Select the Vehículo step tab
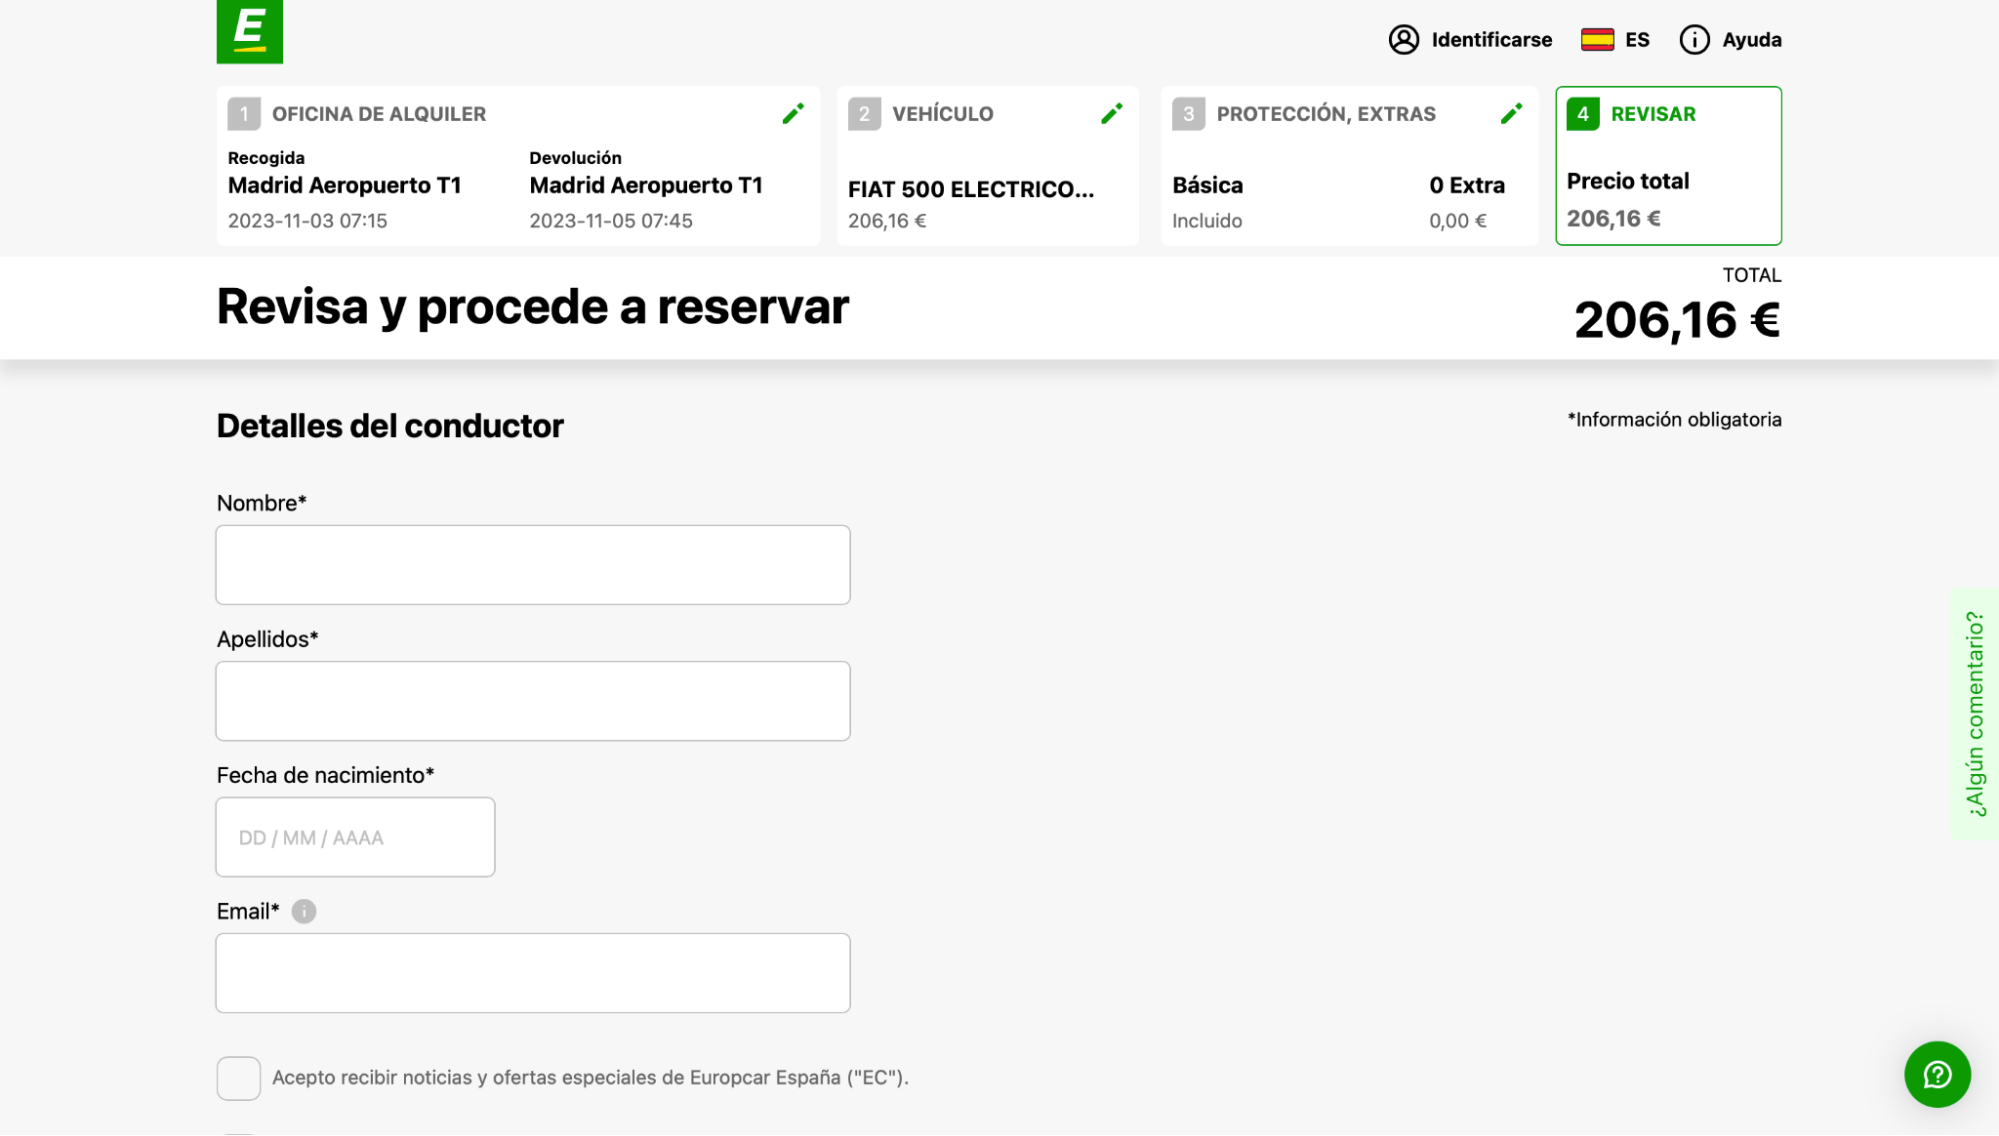Viewport: 1999px width, 1136px height. pos(988,166)
